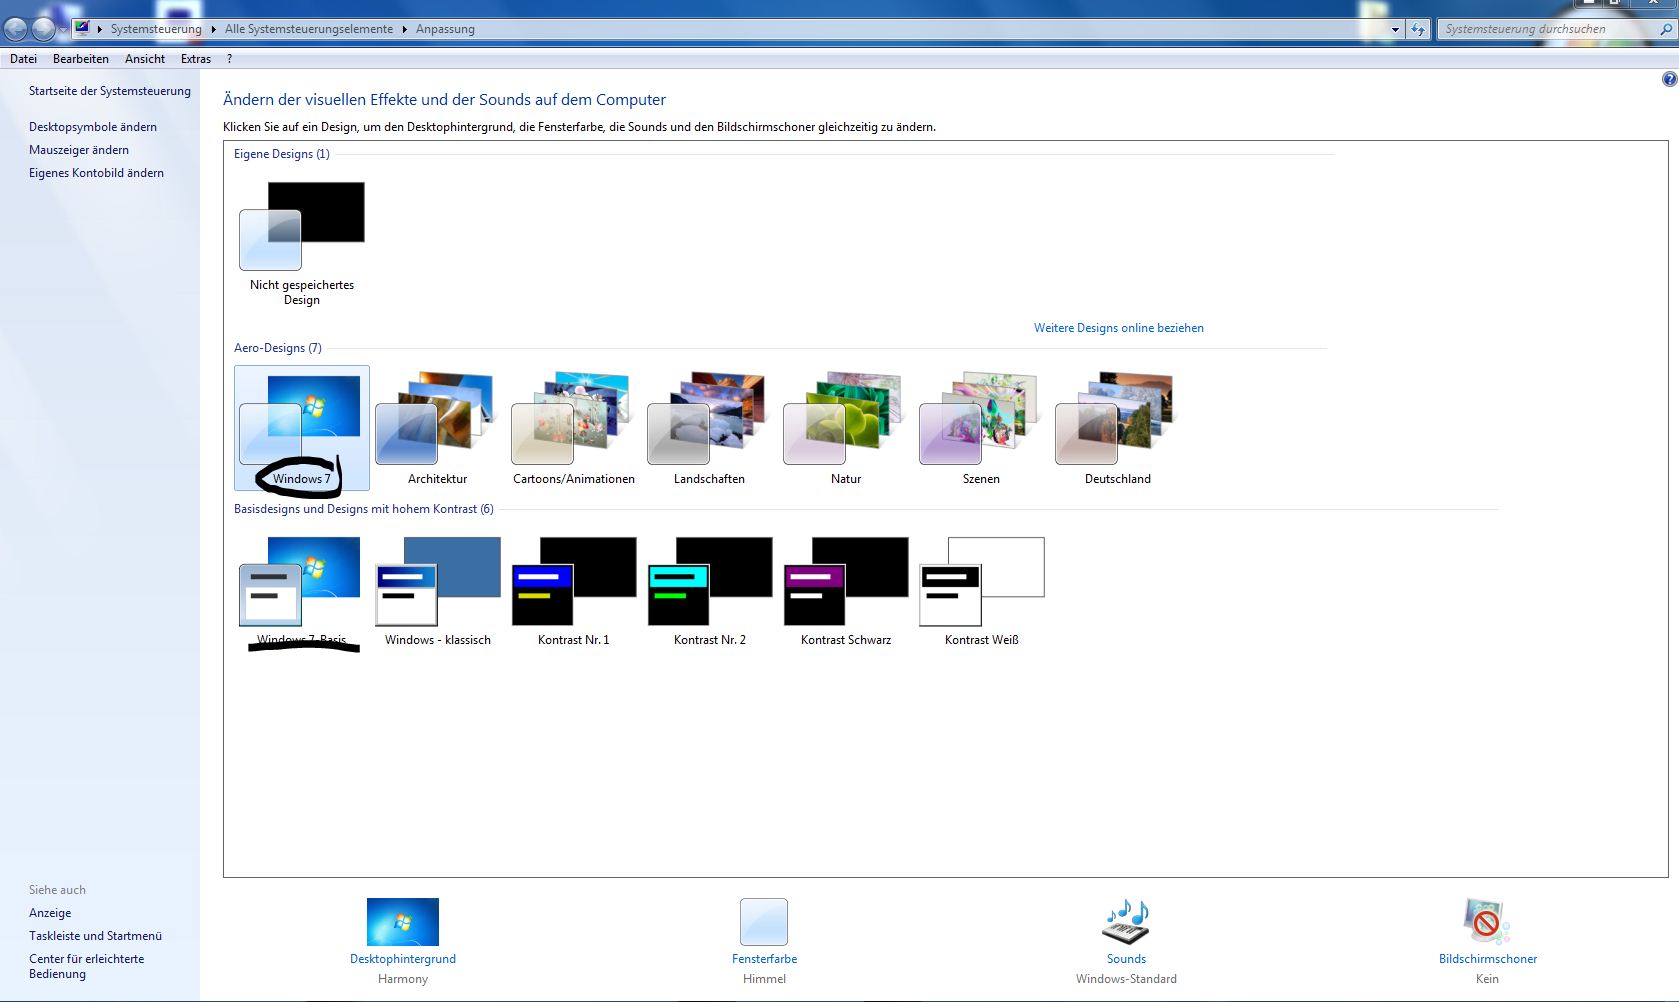Screen dimensions: 1679x1002
Task: Pick the Natur theme
Action: (846, 428)
